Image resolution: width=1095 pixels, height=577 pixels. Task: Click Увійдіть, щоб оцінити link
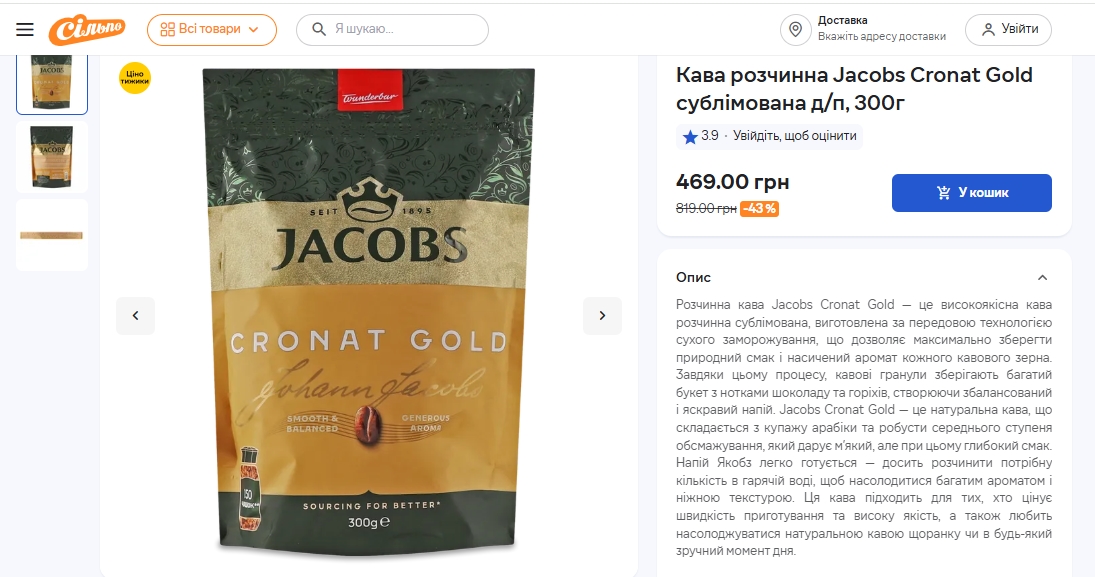tap(795, 136)
